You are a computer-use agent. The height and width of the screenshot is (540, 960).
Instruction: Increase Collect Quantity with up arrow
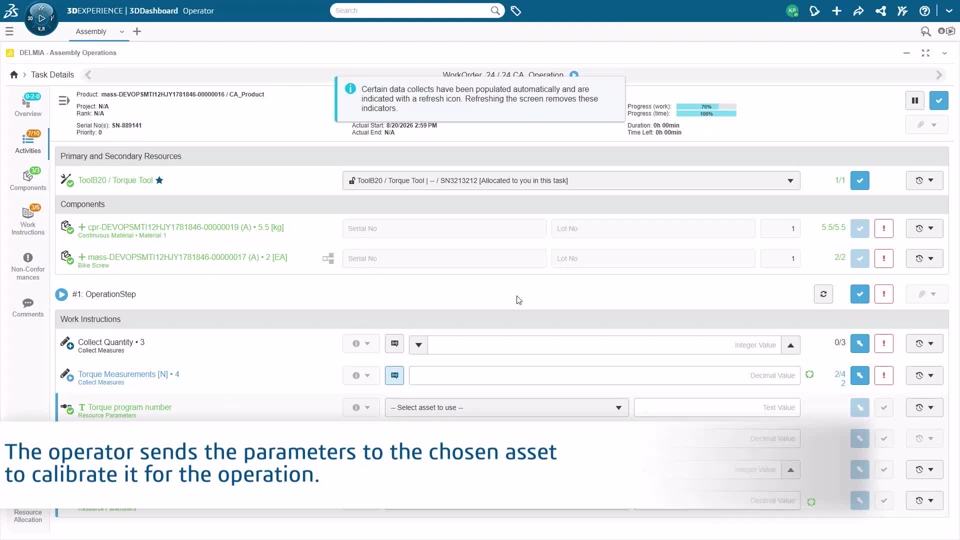click(x=791, y=345)
